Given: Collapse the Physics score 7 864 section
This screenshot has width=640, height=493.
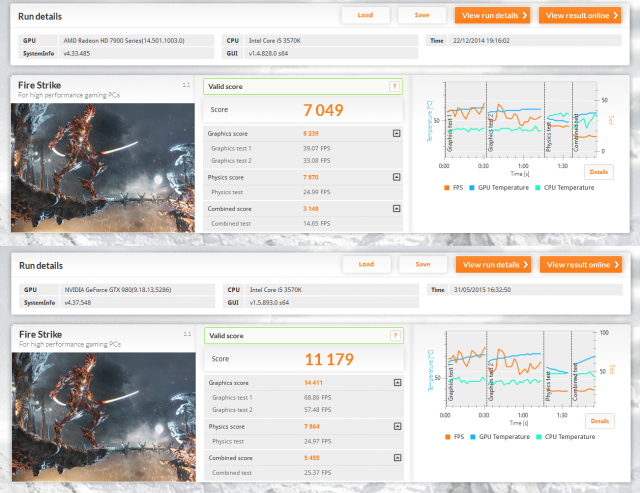Looking at the screenshot, I should 396,425.
